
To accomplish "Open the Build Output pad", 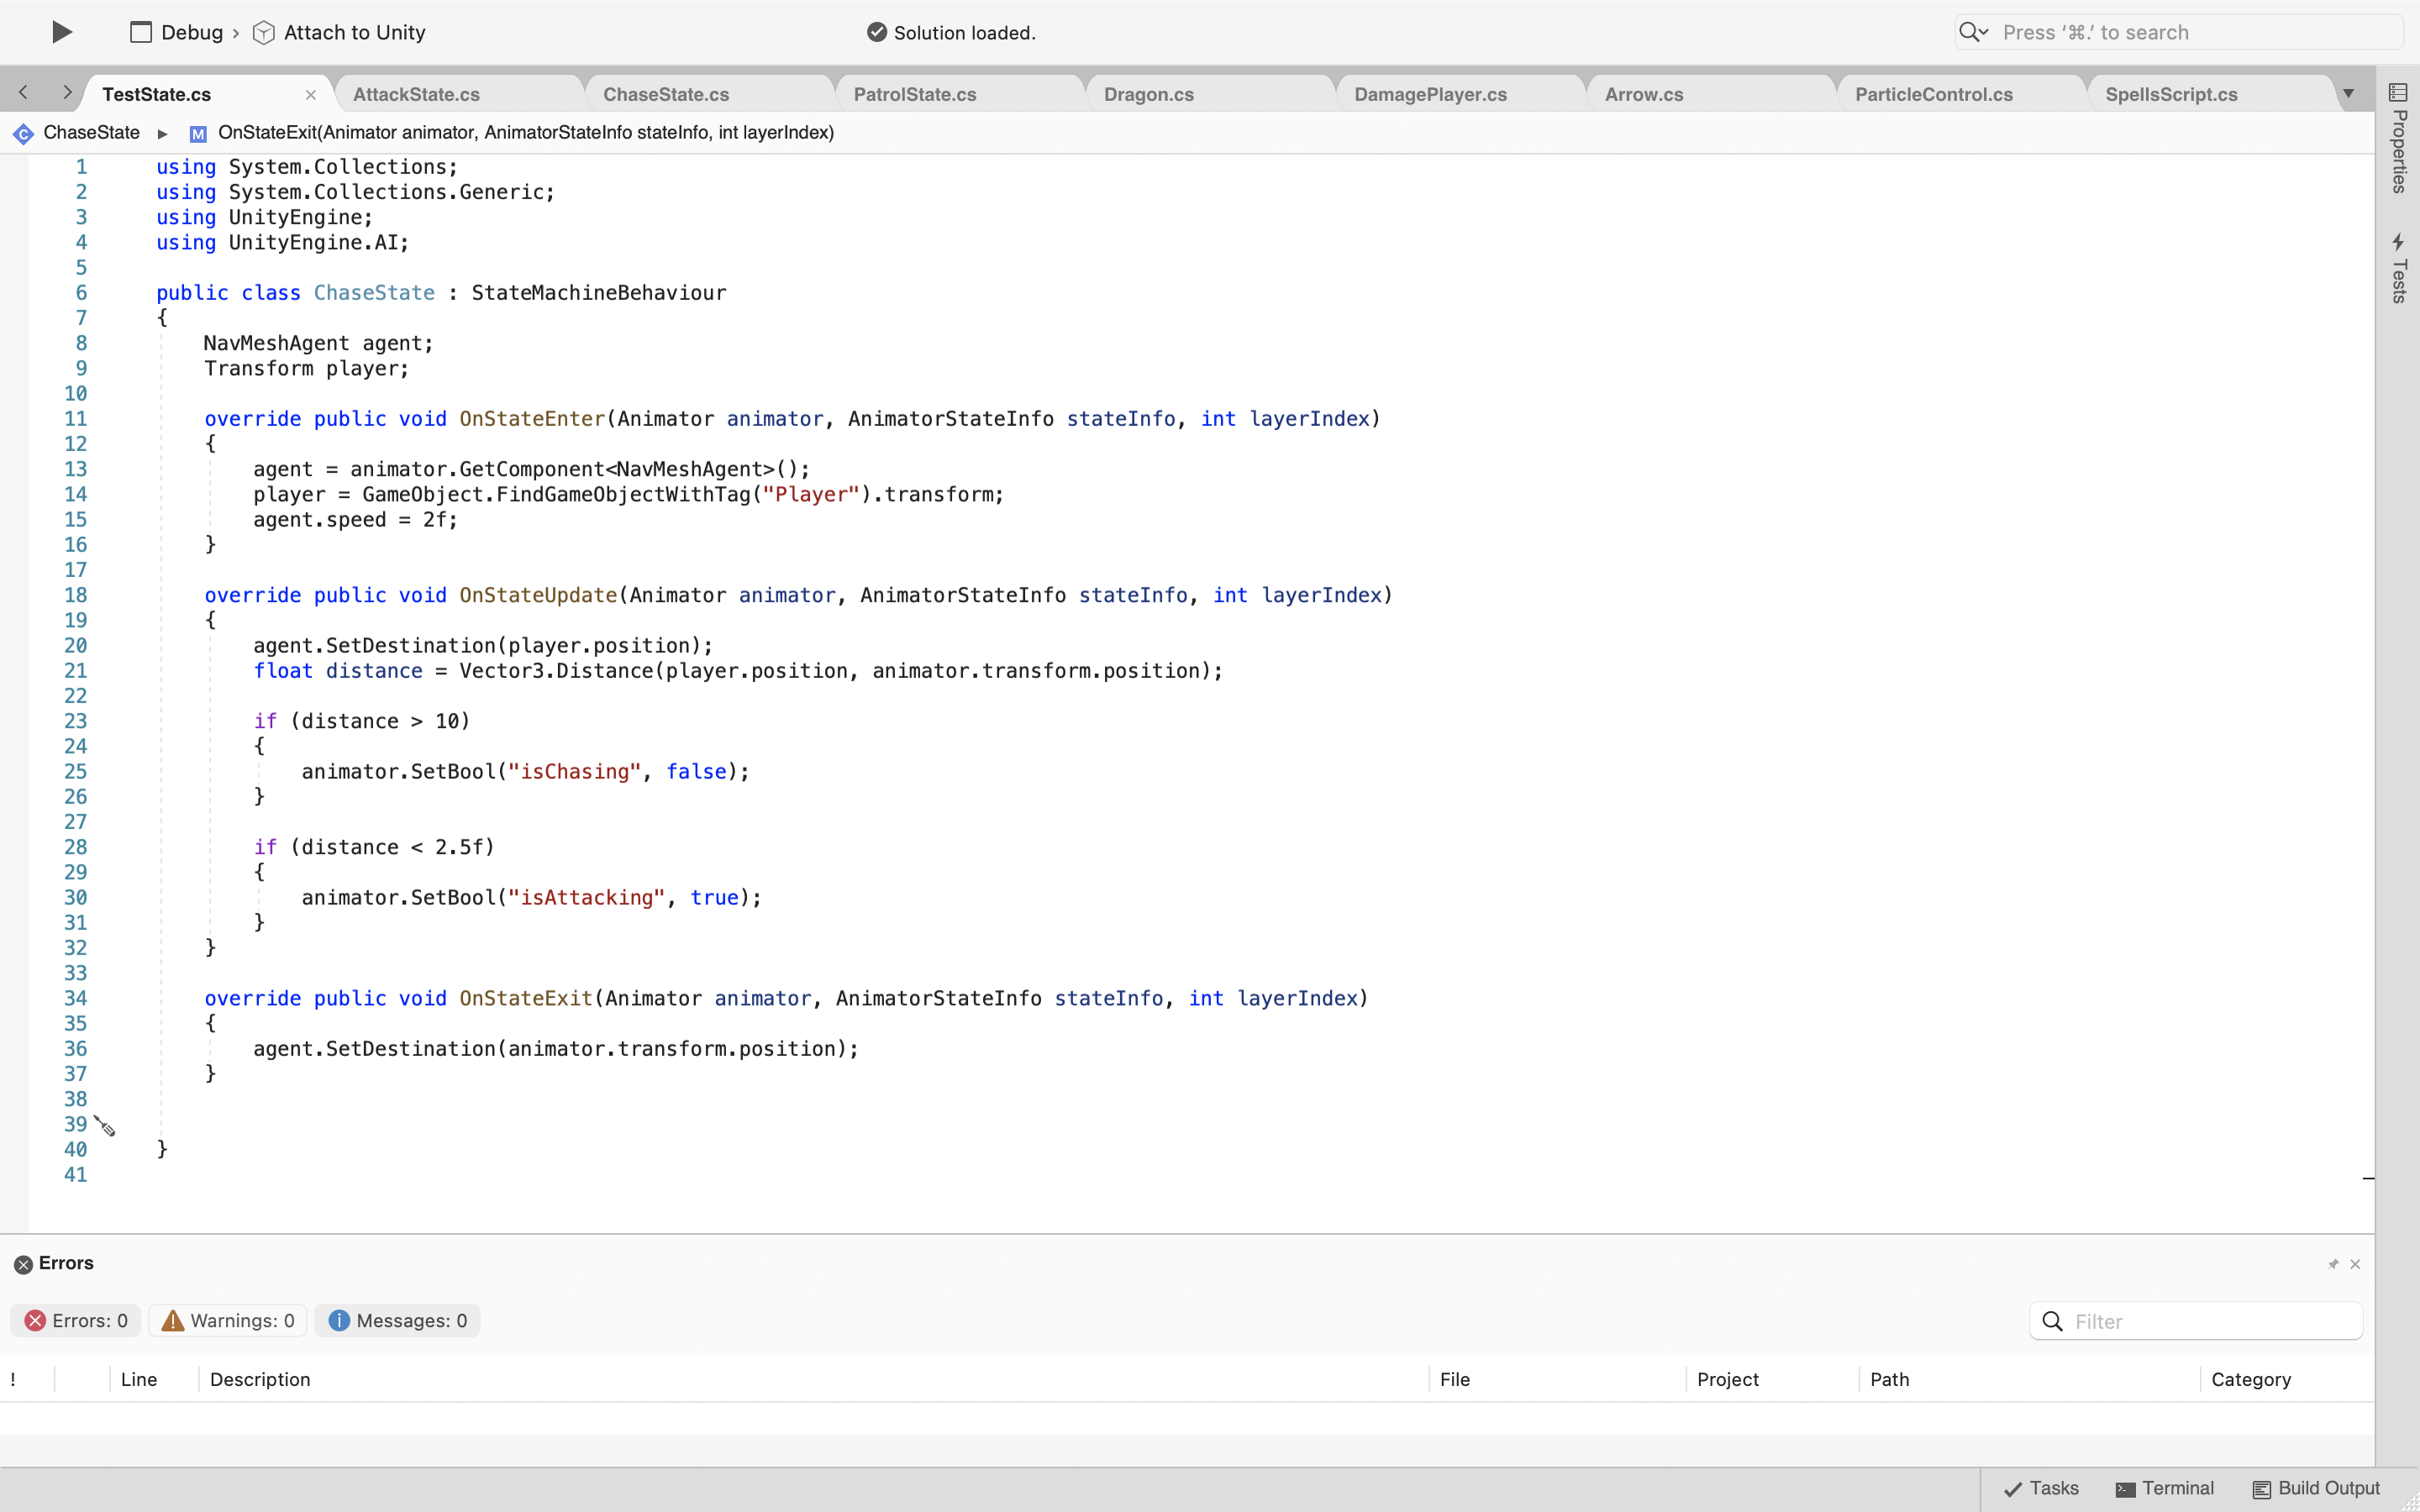I will [x=2317, y=1488].
